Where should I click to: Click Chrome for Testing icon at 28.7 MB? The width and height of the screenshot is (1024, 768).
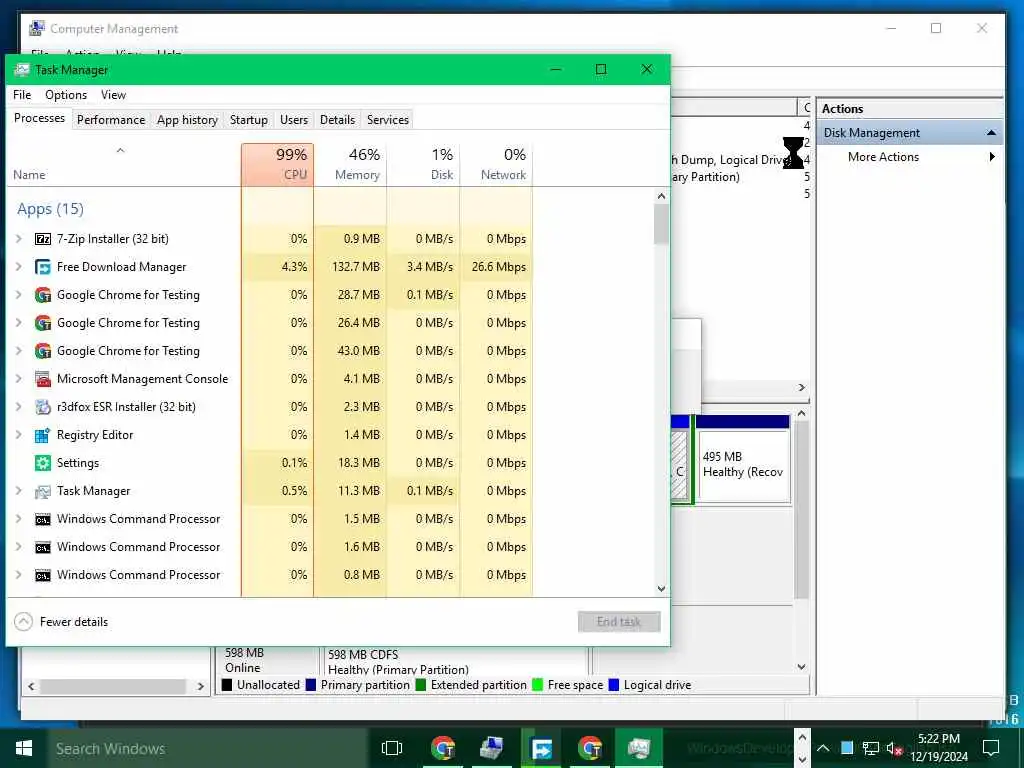[x=43, y=295]
